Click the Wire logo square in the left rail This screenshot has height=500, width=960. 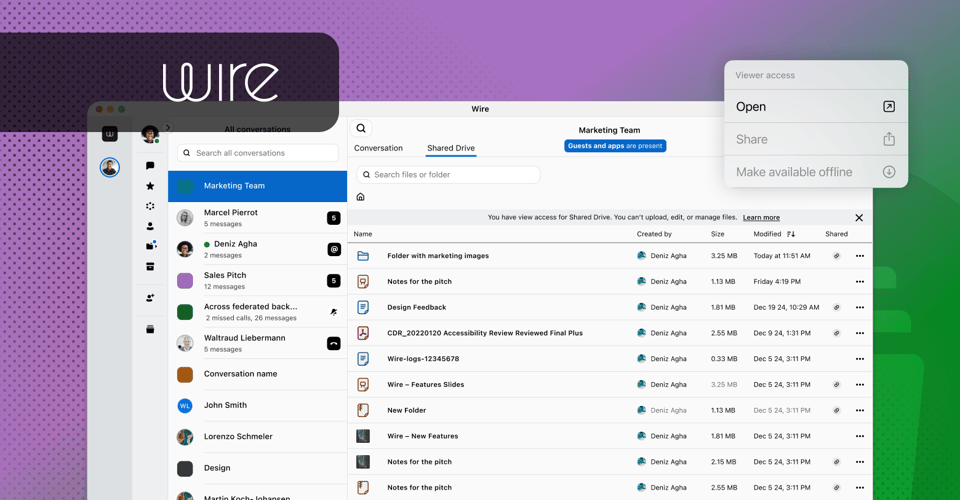coord(110,133)
